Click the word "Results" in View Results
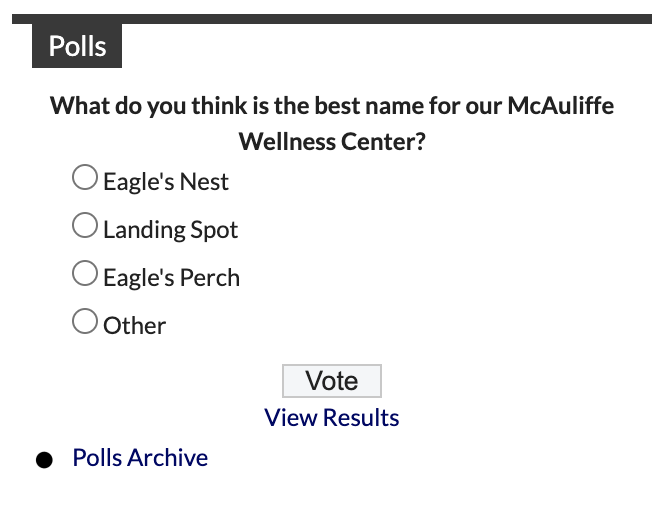Image resolution: width=662 pixels, height=530 pixels. point(360,418)
